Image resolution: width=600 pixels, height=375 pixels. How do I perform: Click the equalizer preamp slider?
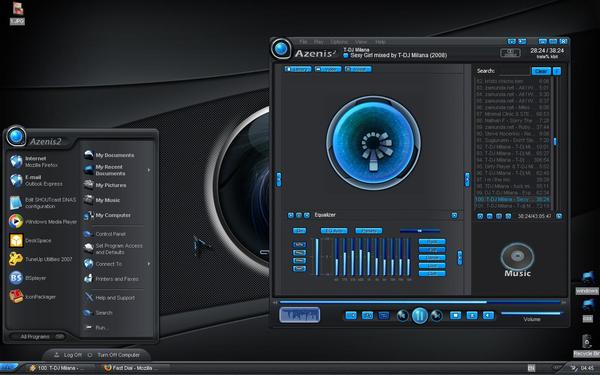point(317,257)
